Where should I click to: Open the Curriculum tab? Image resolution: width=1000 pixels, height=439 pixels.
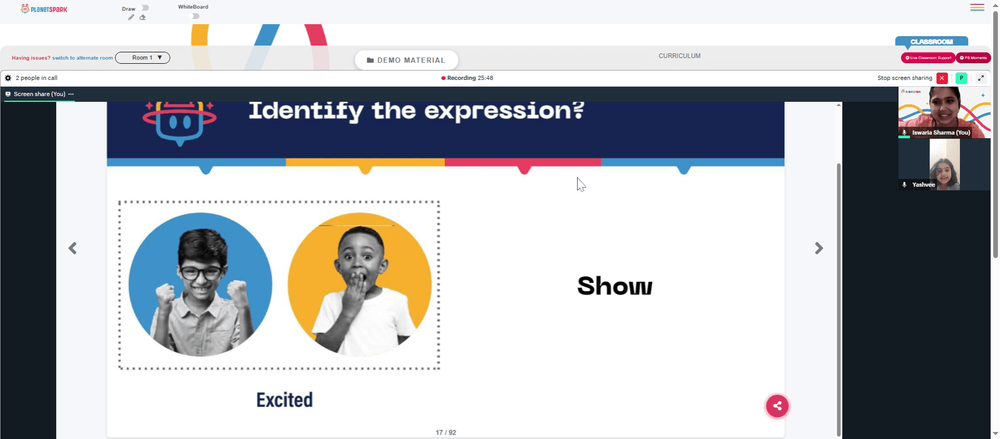(679, 56)
